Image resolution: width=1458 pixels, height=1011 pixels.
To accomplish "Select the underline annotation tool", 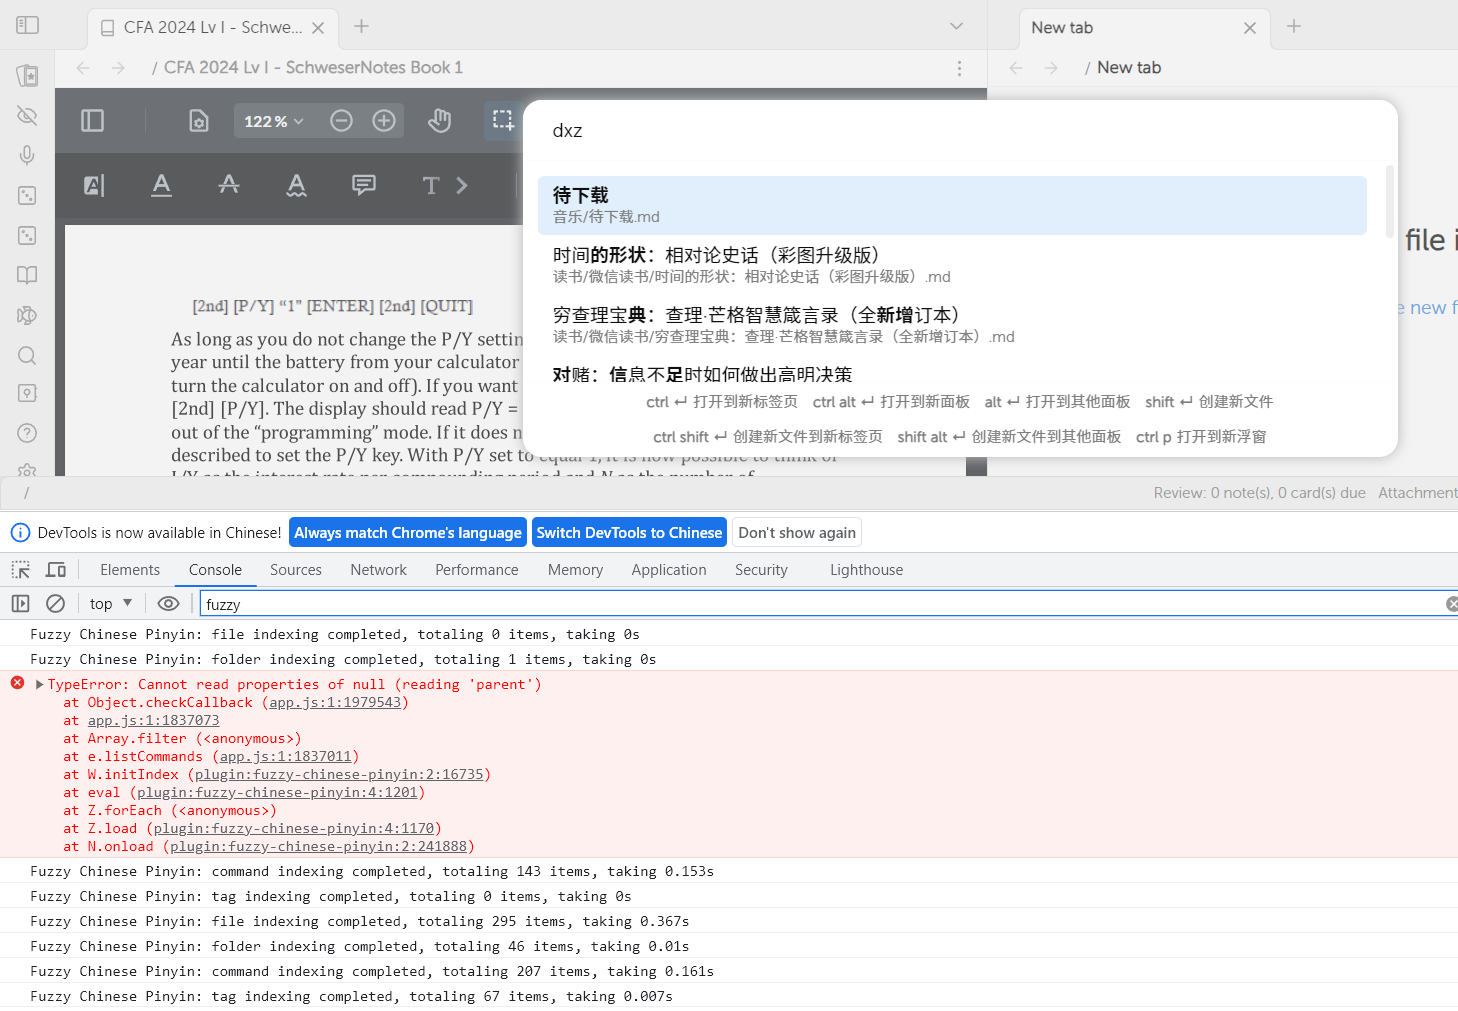I will coord(161,185).
